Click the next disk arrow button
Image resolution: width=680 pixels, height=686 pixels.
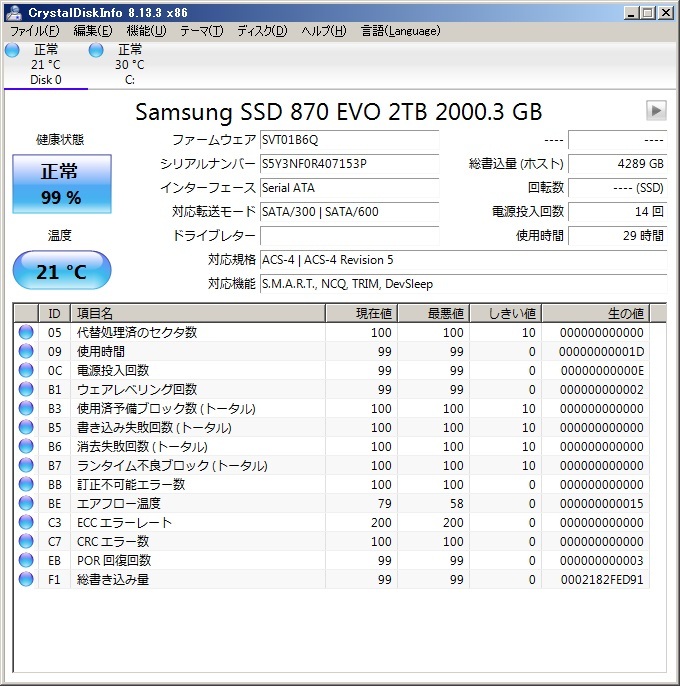(656, 110)
